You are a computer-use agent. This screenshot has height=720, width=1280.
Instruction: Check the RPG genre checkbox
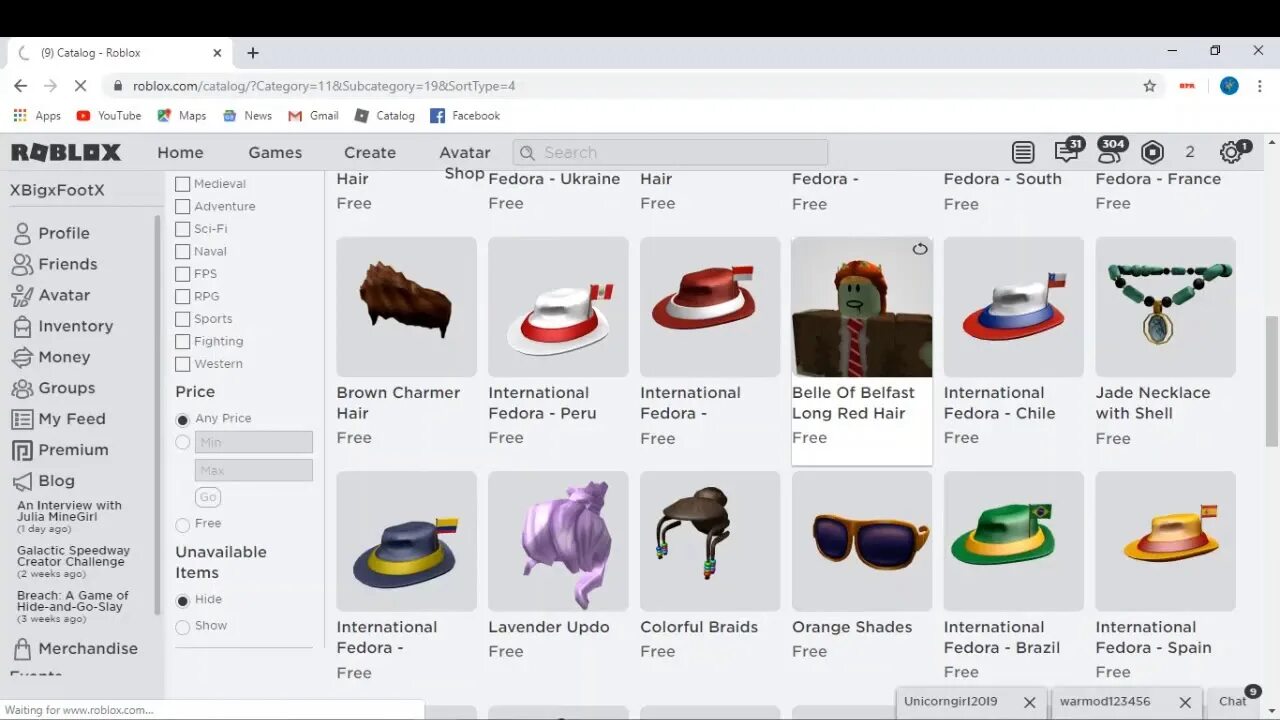(x=182, y=296)
